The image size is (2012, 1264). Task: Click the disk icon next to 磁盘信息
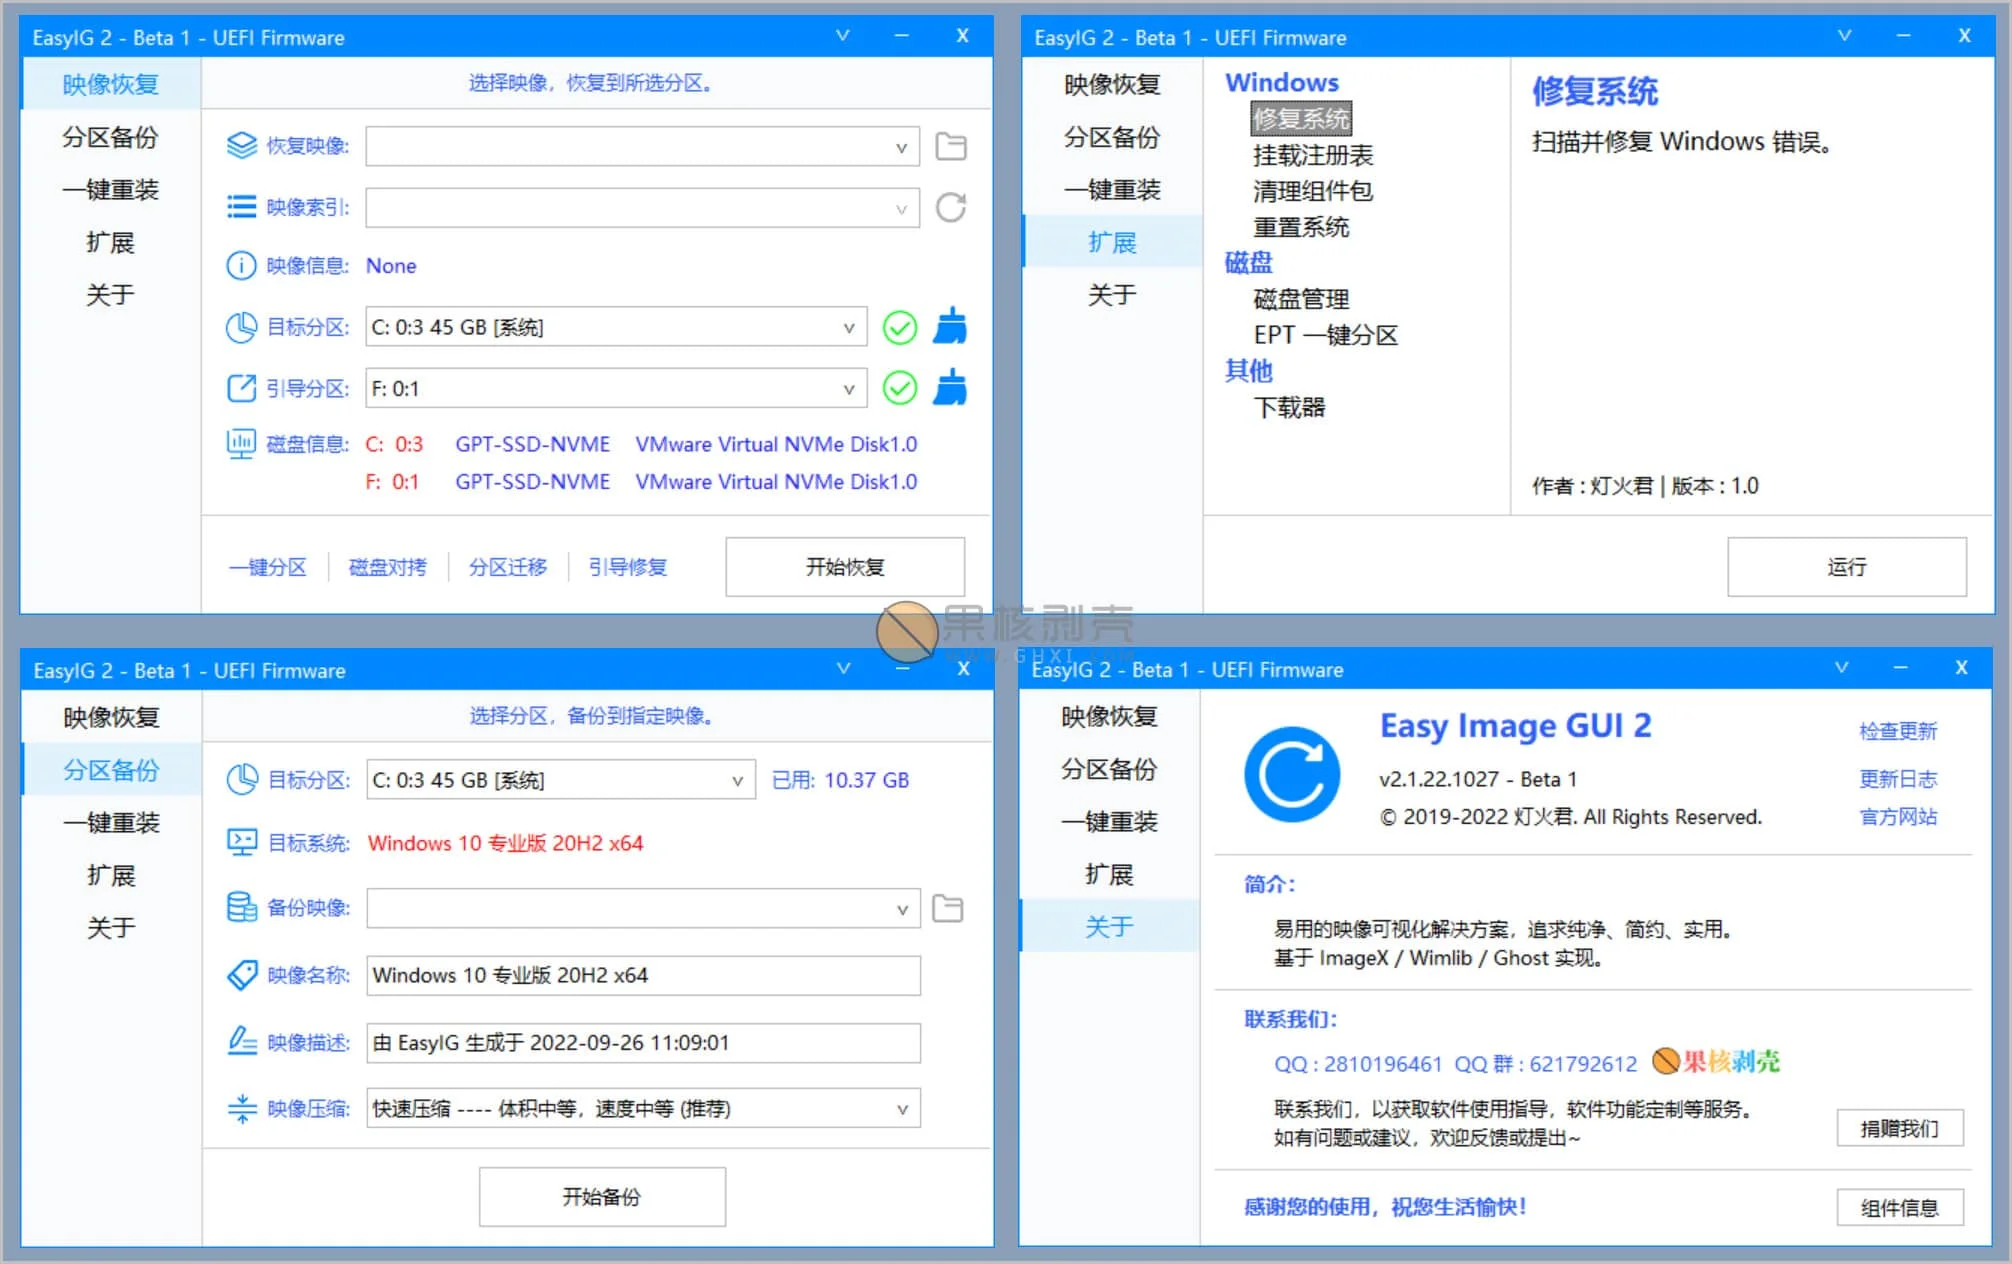click(240, 444)
